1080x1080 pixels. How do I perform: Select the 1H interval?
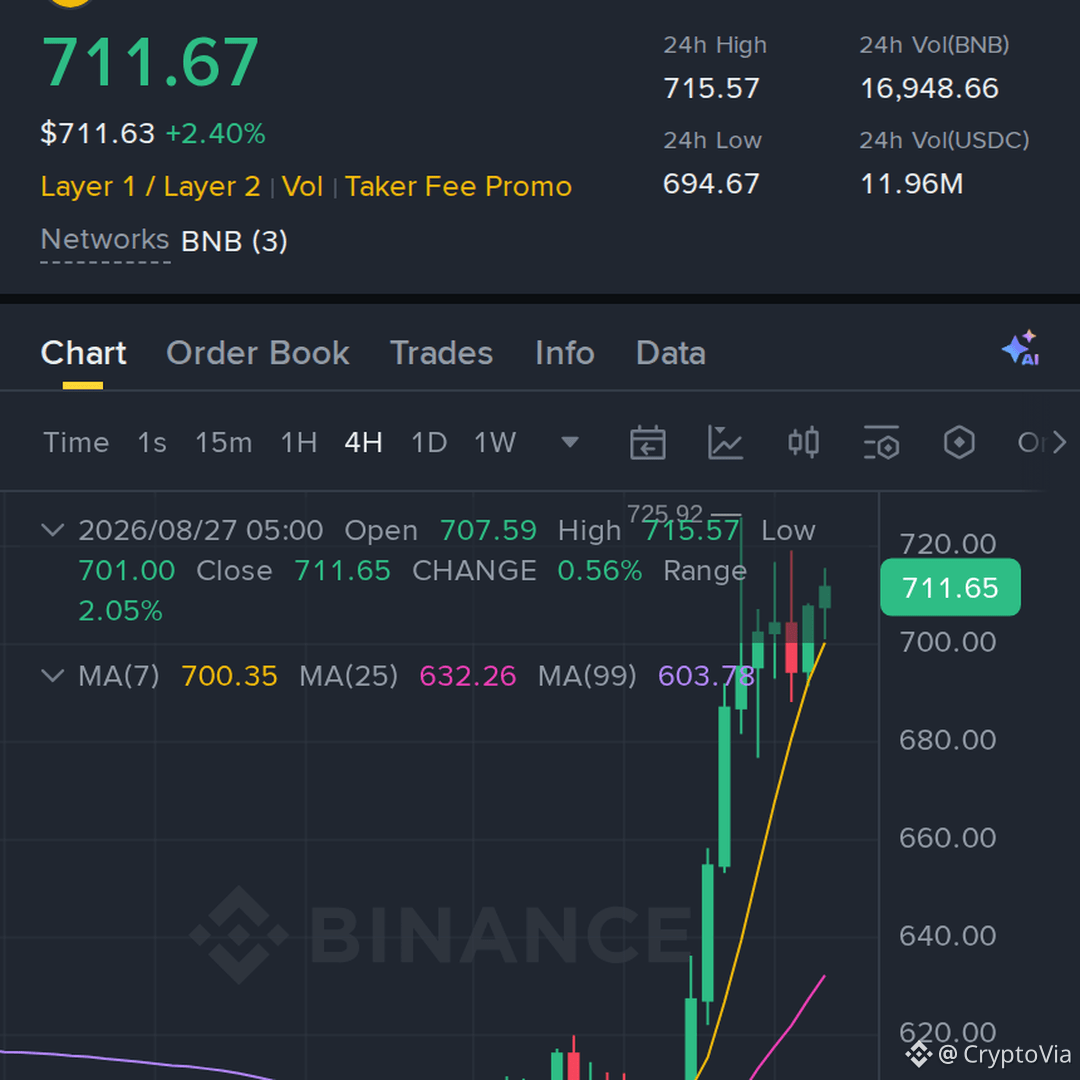pyautogui.click(x=298, y=442)
